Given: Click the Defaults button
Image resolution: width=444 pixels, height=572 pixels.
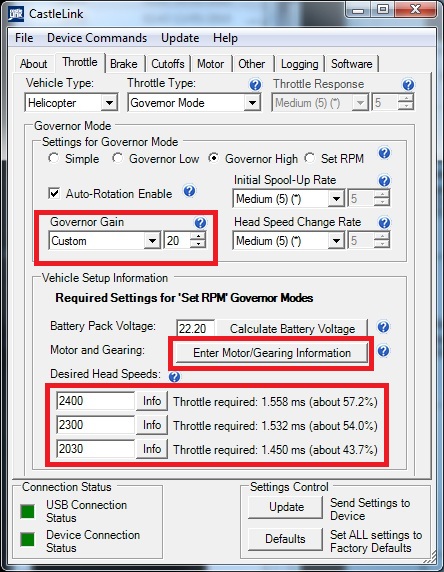Looking at the screenshot, I should click(286, 539).
